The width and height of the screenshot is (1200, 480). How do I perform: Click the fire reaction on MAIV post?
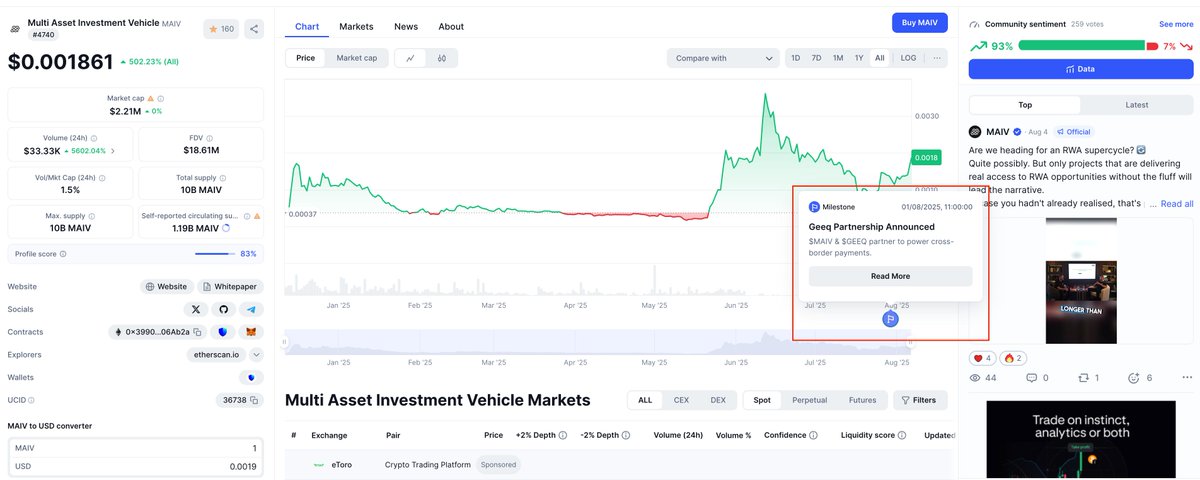click(1013, 358)
